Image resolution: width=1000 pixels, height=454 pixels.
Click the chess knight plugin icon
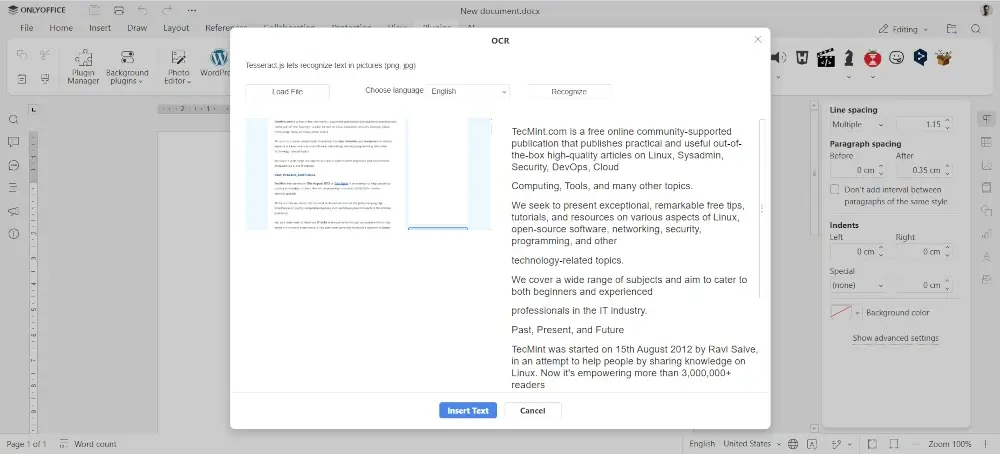click(x=849, y=58)
